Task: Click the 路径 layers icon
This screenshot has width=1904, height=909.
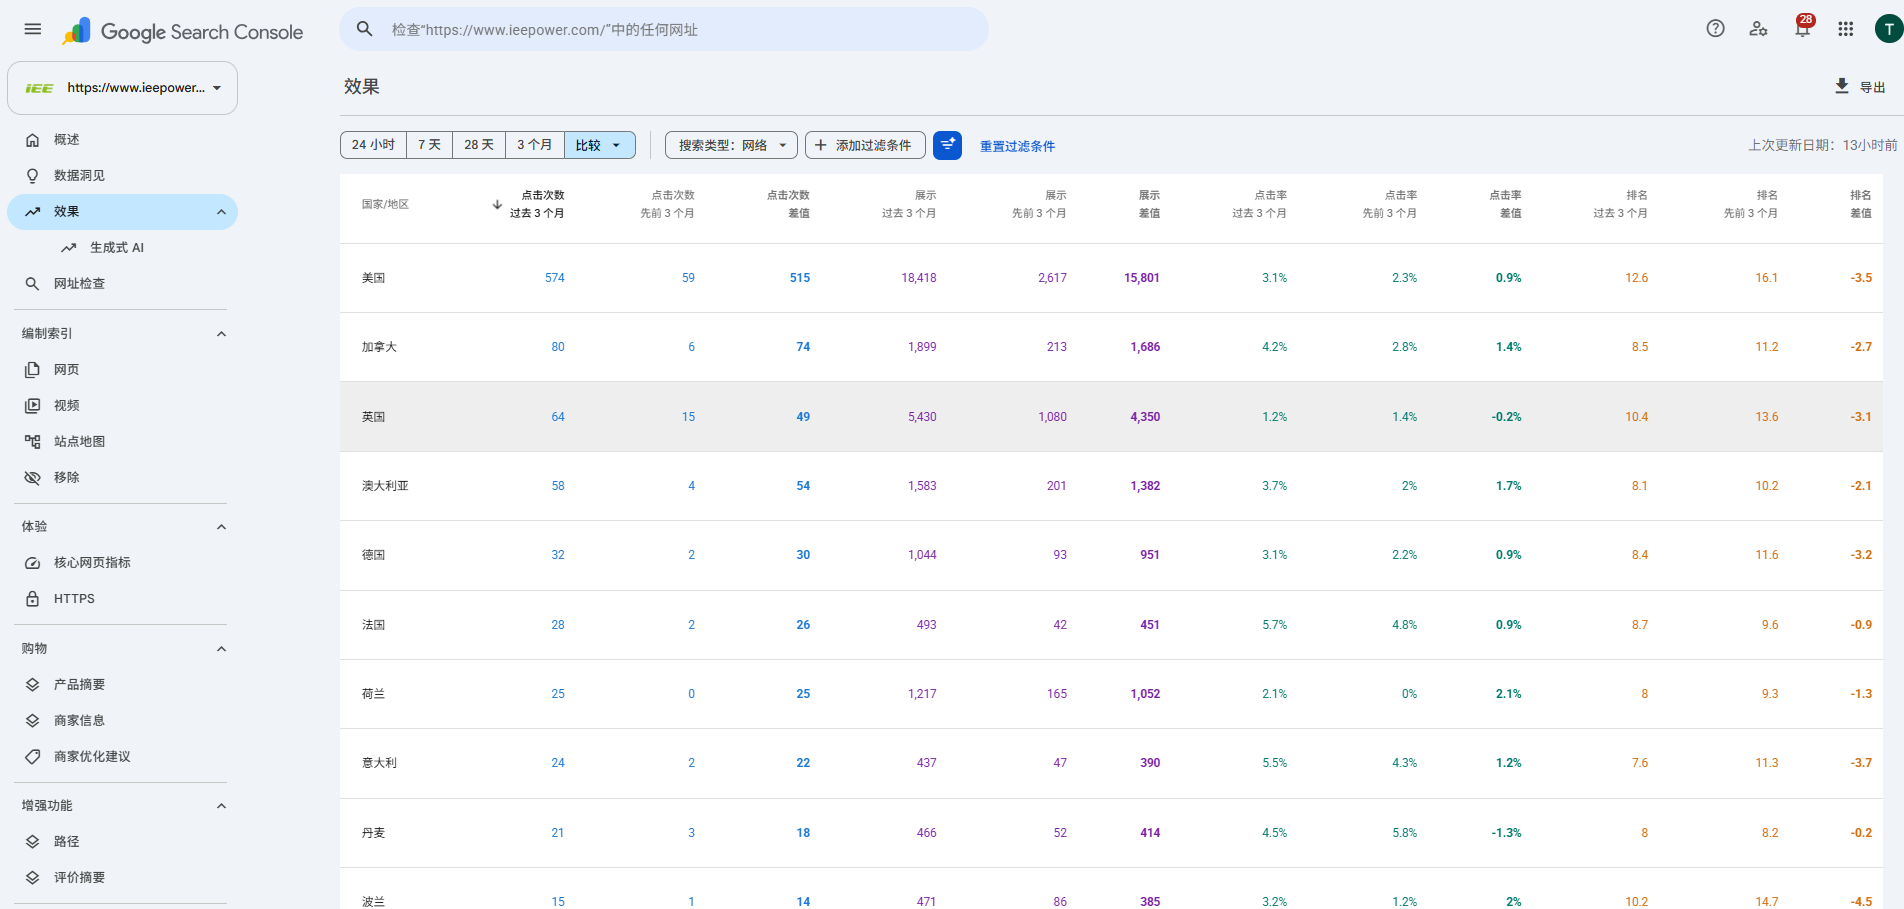Action: pyautogui.click(x=33, y=842)
